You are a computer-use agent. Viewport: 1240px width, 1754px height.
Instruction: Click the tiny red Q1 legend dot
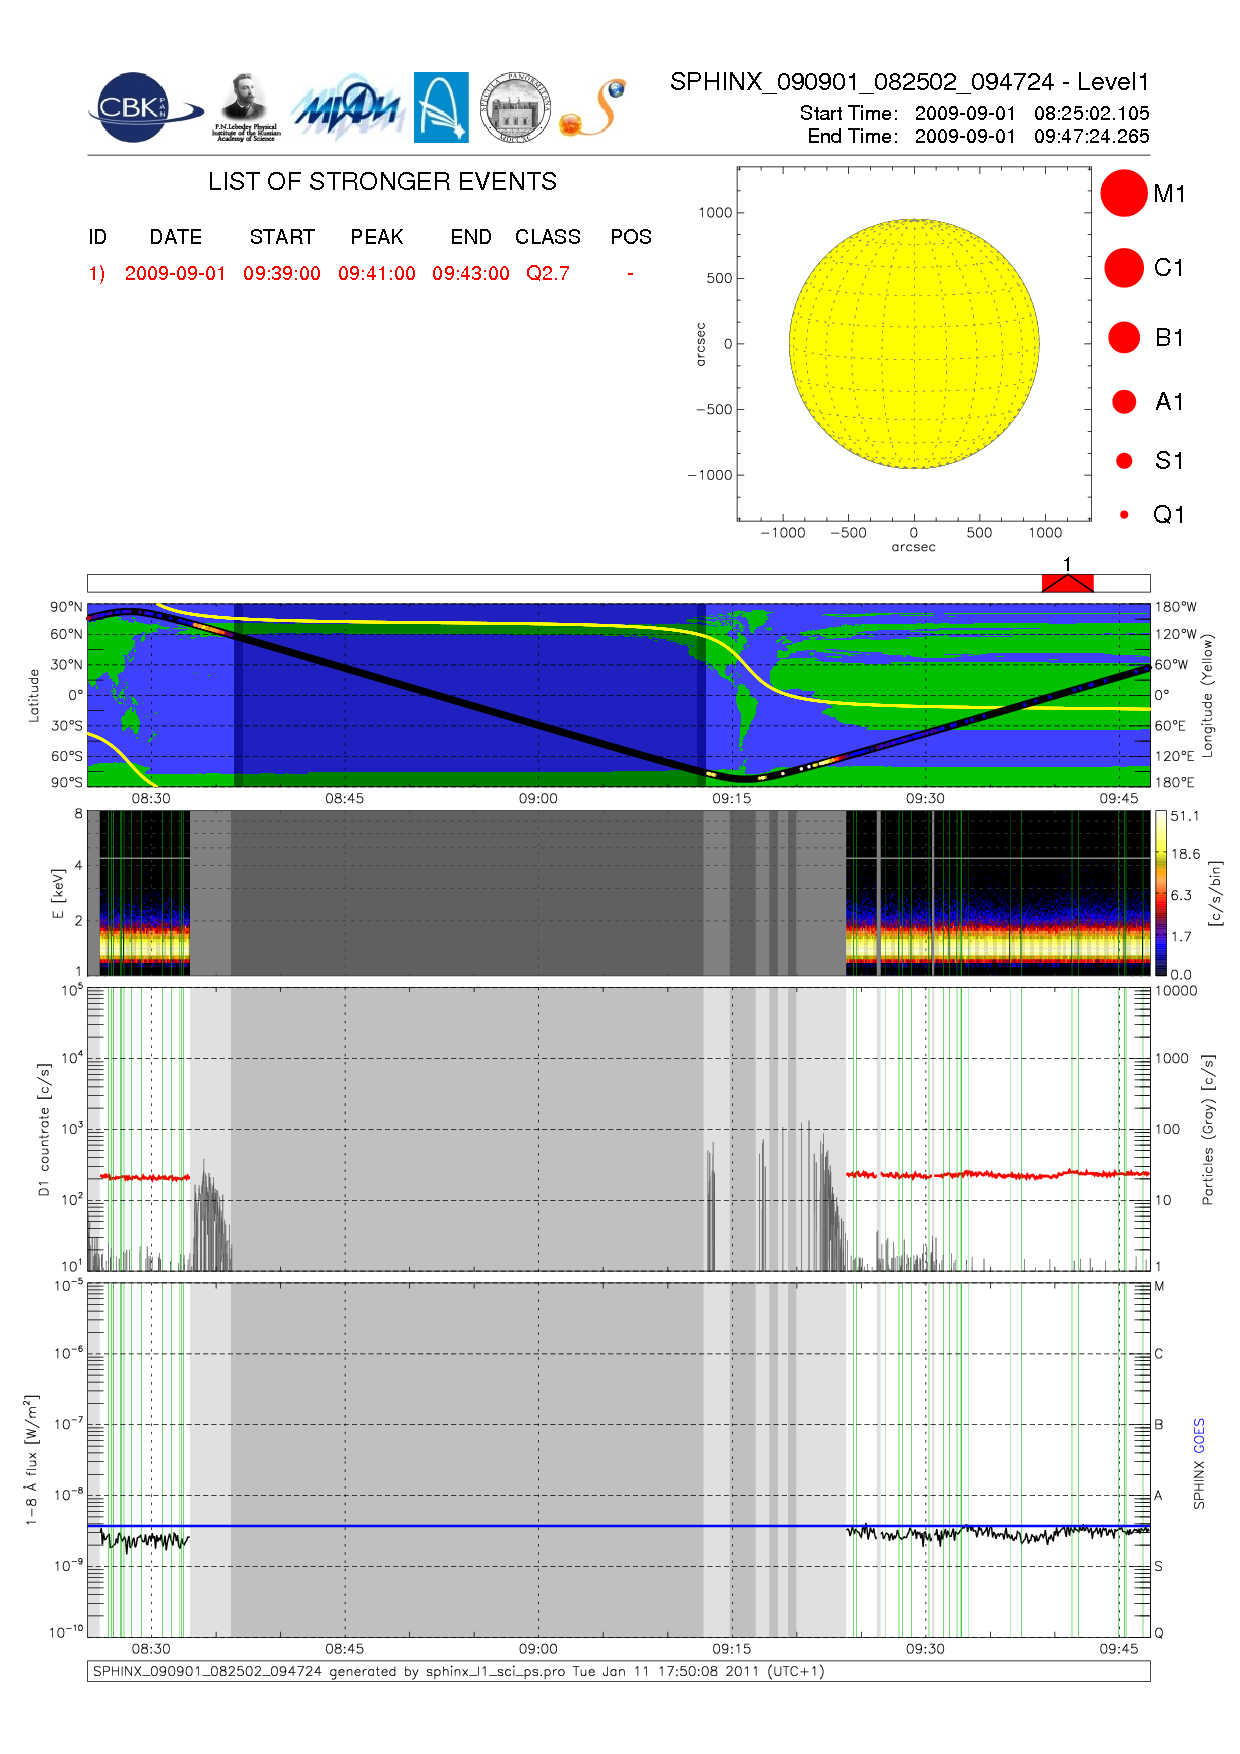(x=1124, y=515)
